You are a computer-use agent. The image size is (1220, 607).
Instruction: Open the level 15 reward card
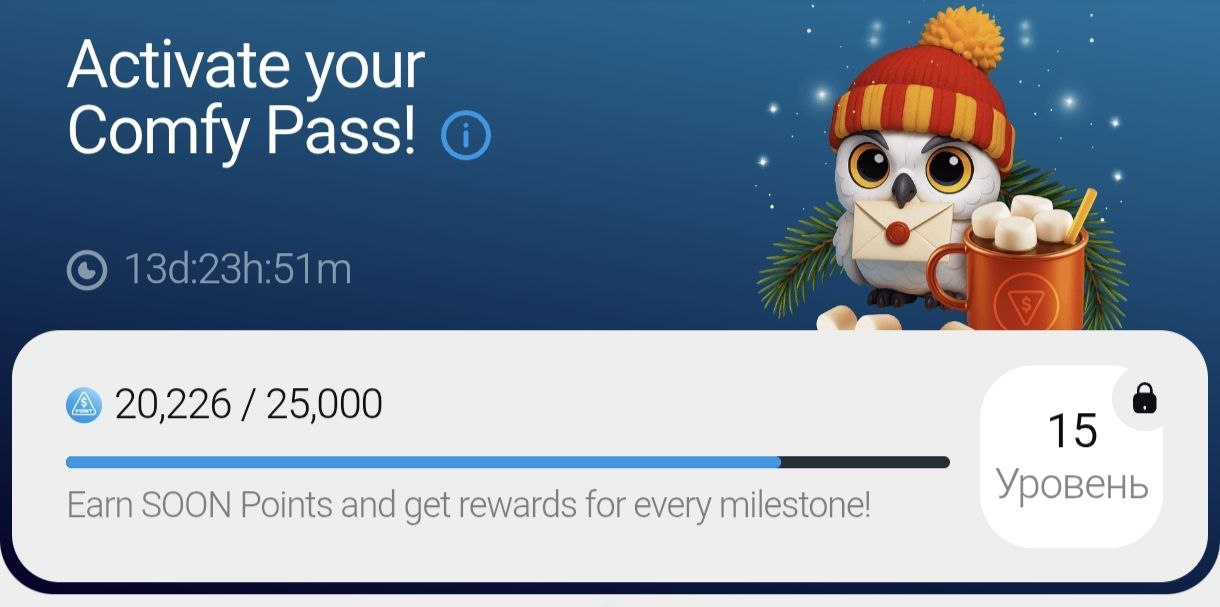(1072, 456)
